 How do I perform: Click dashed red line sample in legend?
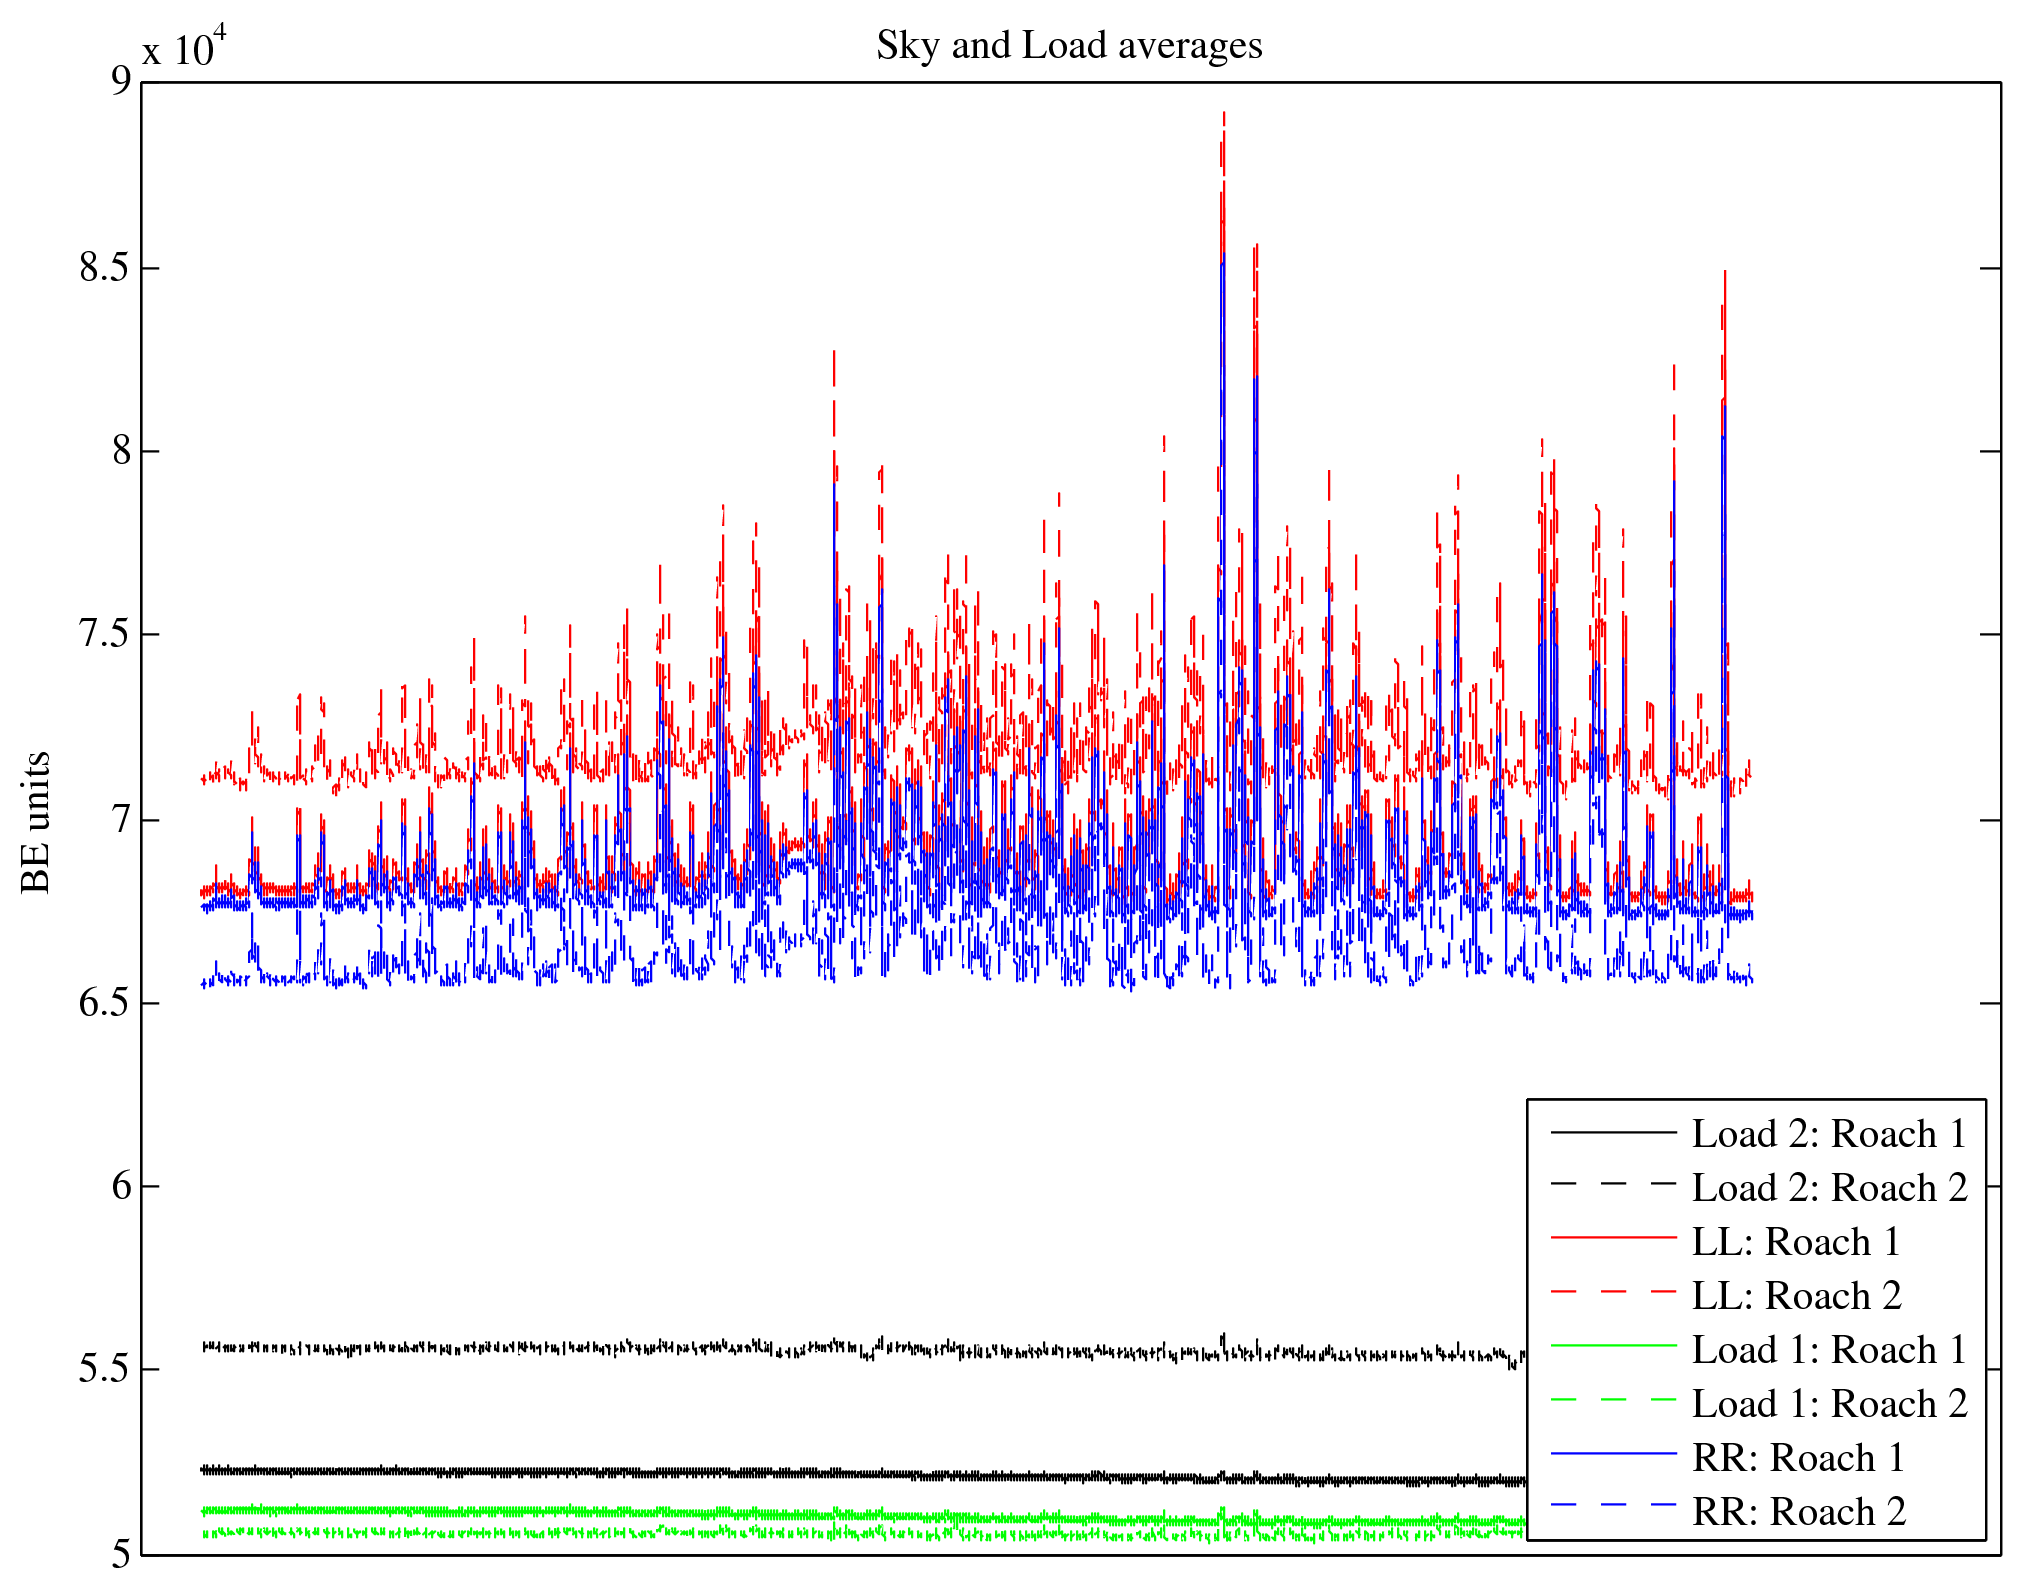(1613, 1292)
